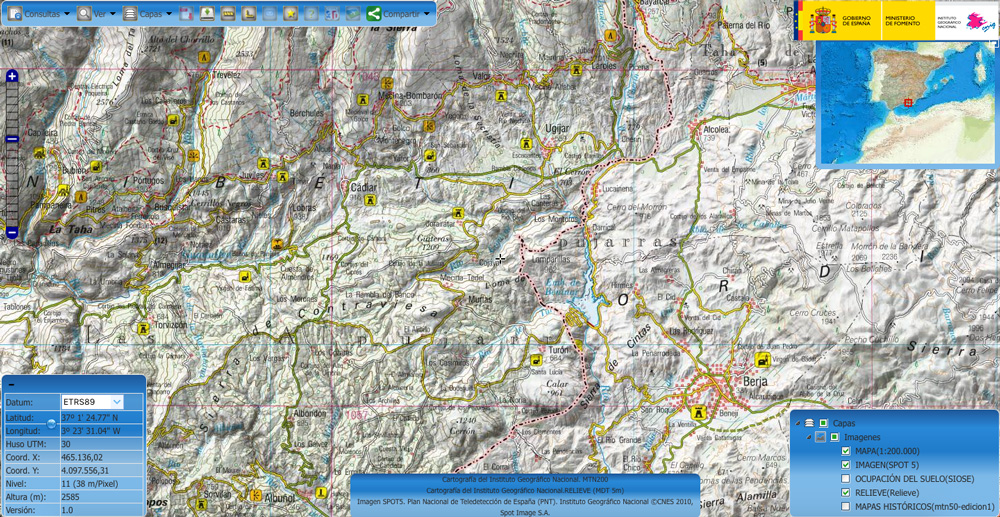The image size is (1000, 517).
Task: Enable OCUPACIÓN DEL SUELO(SIOSE) layer
Action: click(x=846, y=479)
